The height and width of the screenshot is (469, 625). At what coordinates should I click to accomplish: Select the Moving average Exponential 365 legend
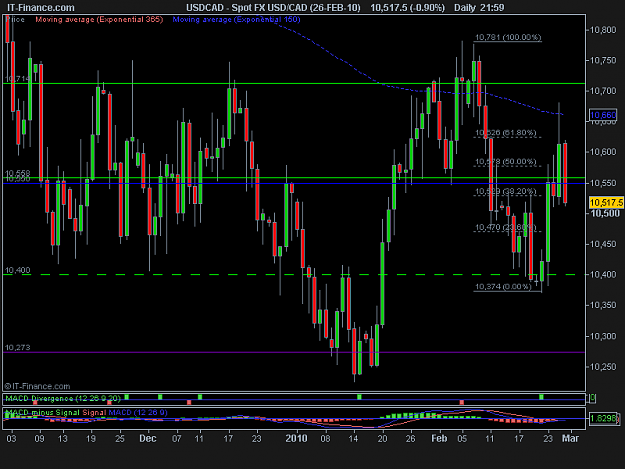[x=99, y=19]
